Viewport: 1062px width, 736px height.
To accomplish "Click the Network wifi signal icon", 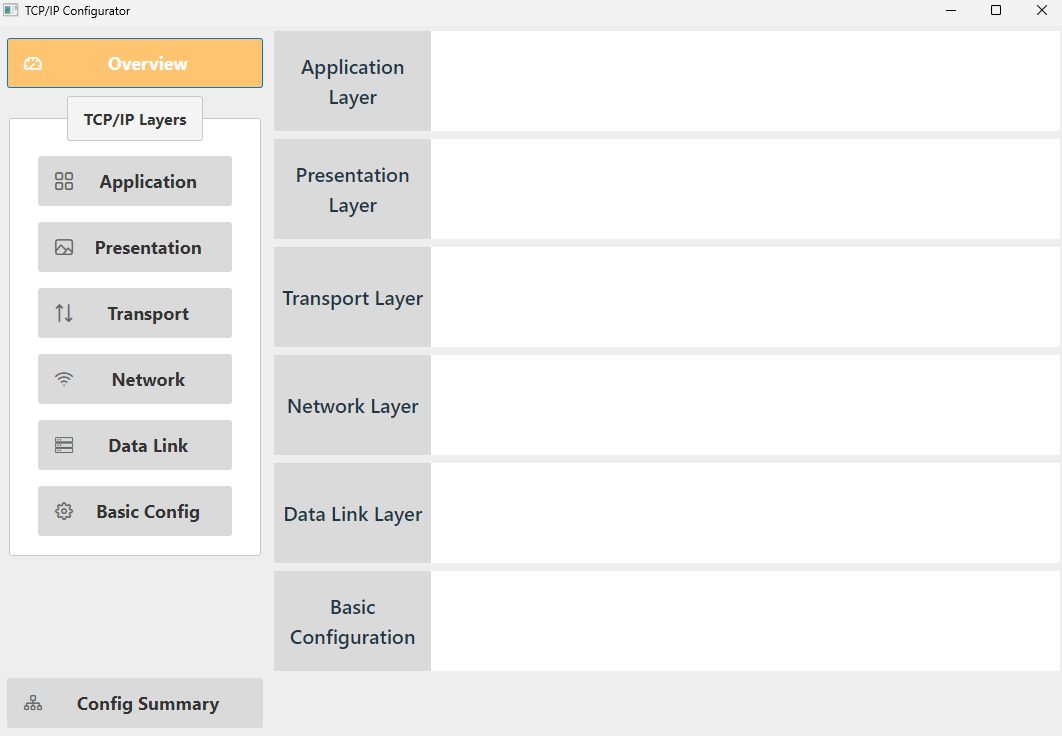I will [64, 380].
